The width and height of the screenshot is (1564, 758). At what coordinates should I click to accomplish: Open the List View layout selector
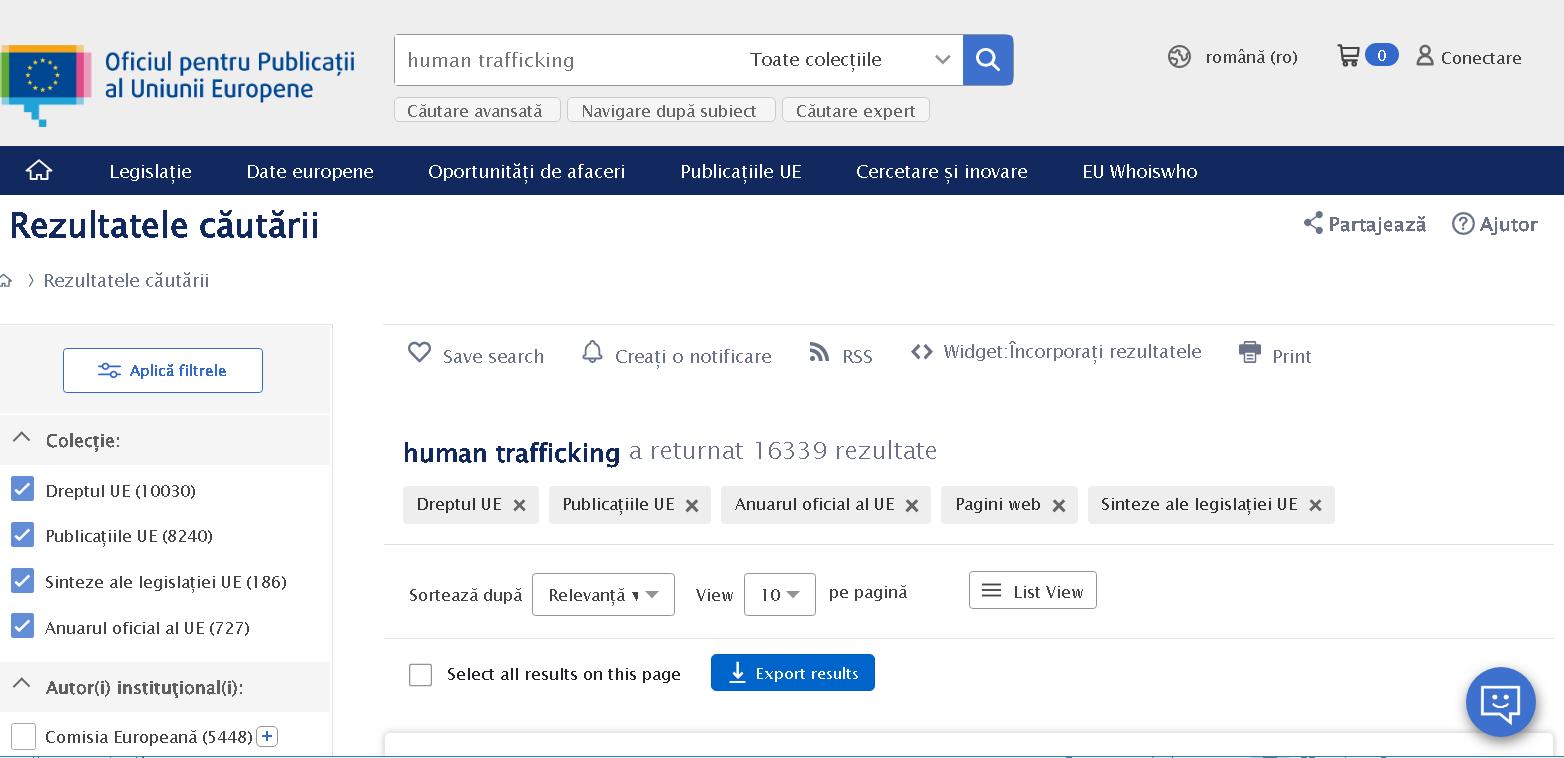click(x=1033, y=591)
